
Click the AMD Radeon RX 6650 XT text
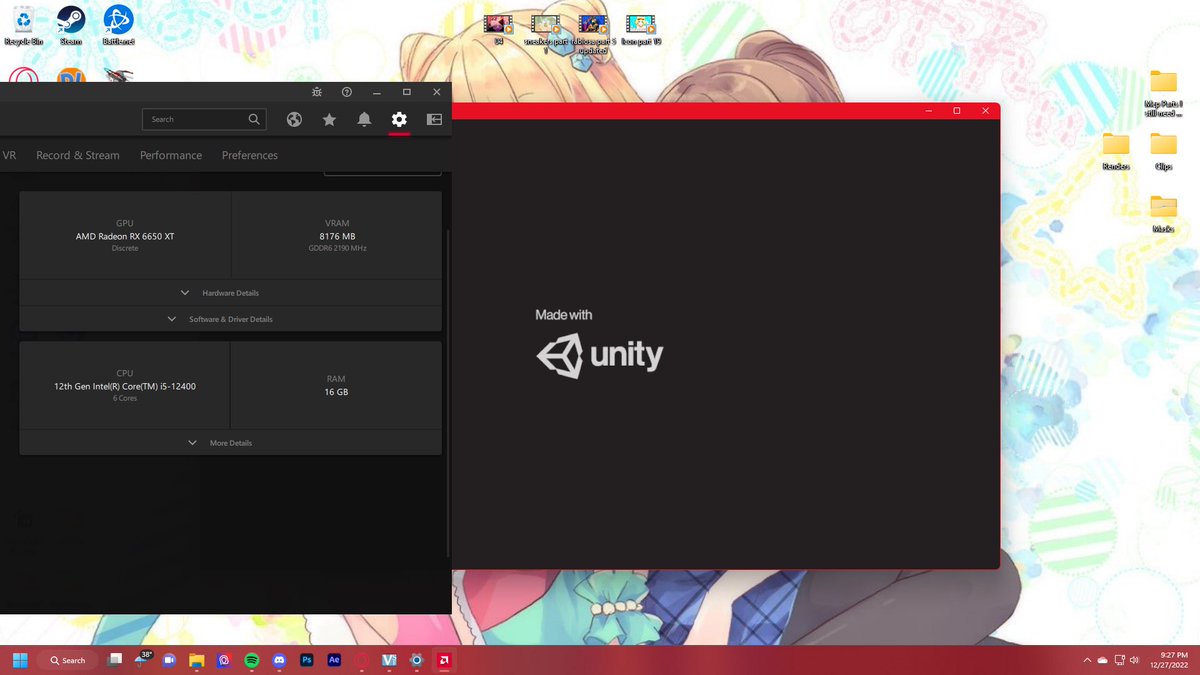point(125,237)
